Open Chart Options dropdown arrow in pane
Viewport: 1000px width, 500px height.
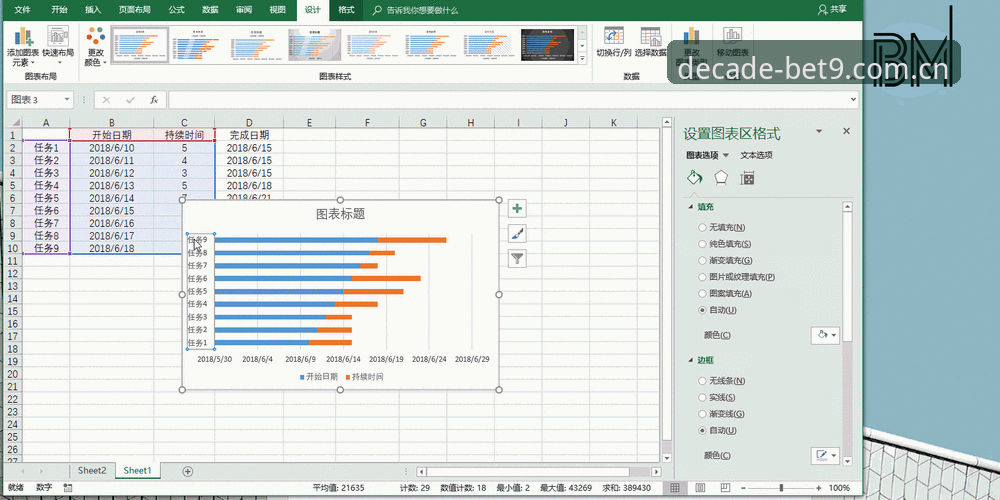[726, 155]
